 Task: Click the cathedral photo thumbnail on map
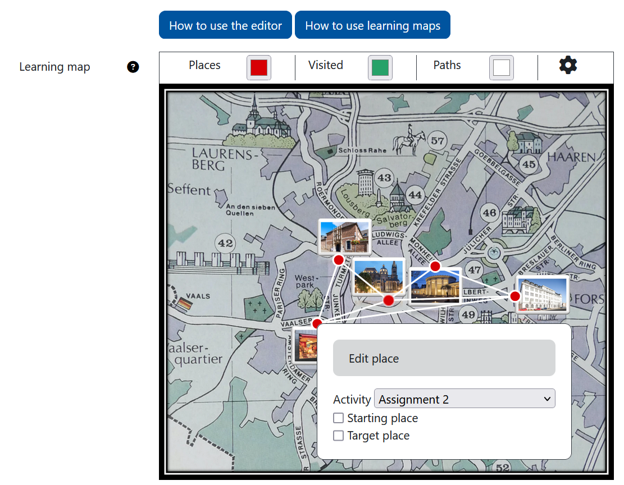[x=378, y=276]
